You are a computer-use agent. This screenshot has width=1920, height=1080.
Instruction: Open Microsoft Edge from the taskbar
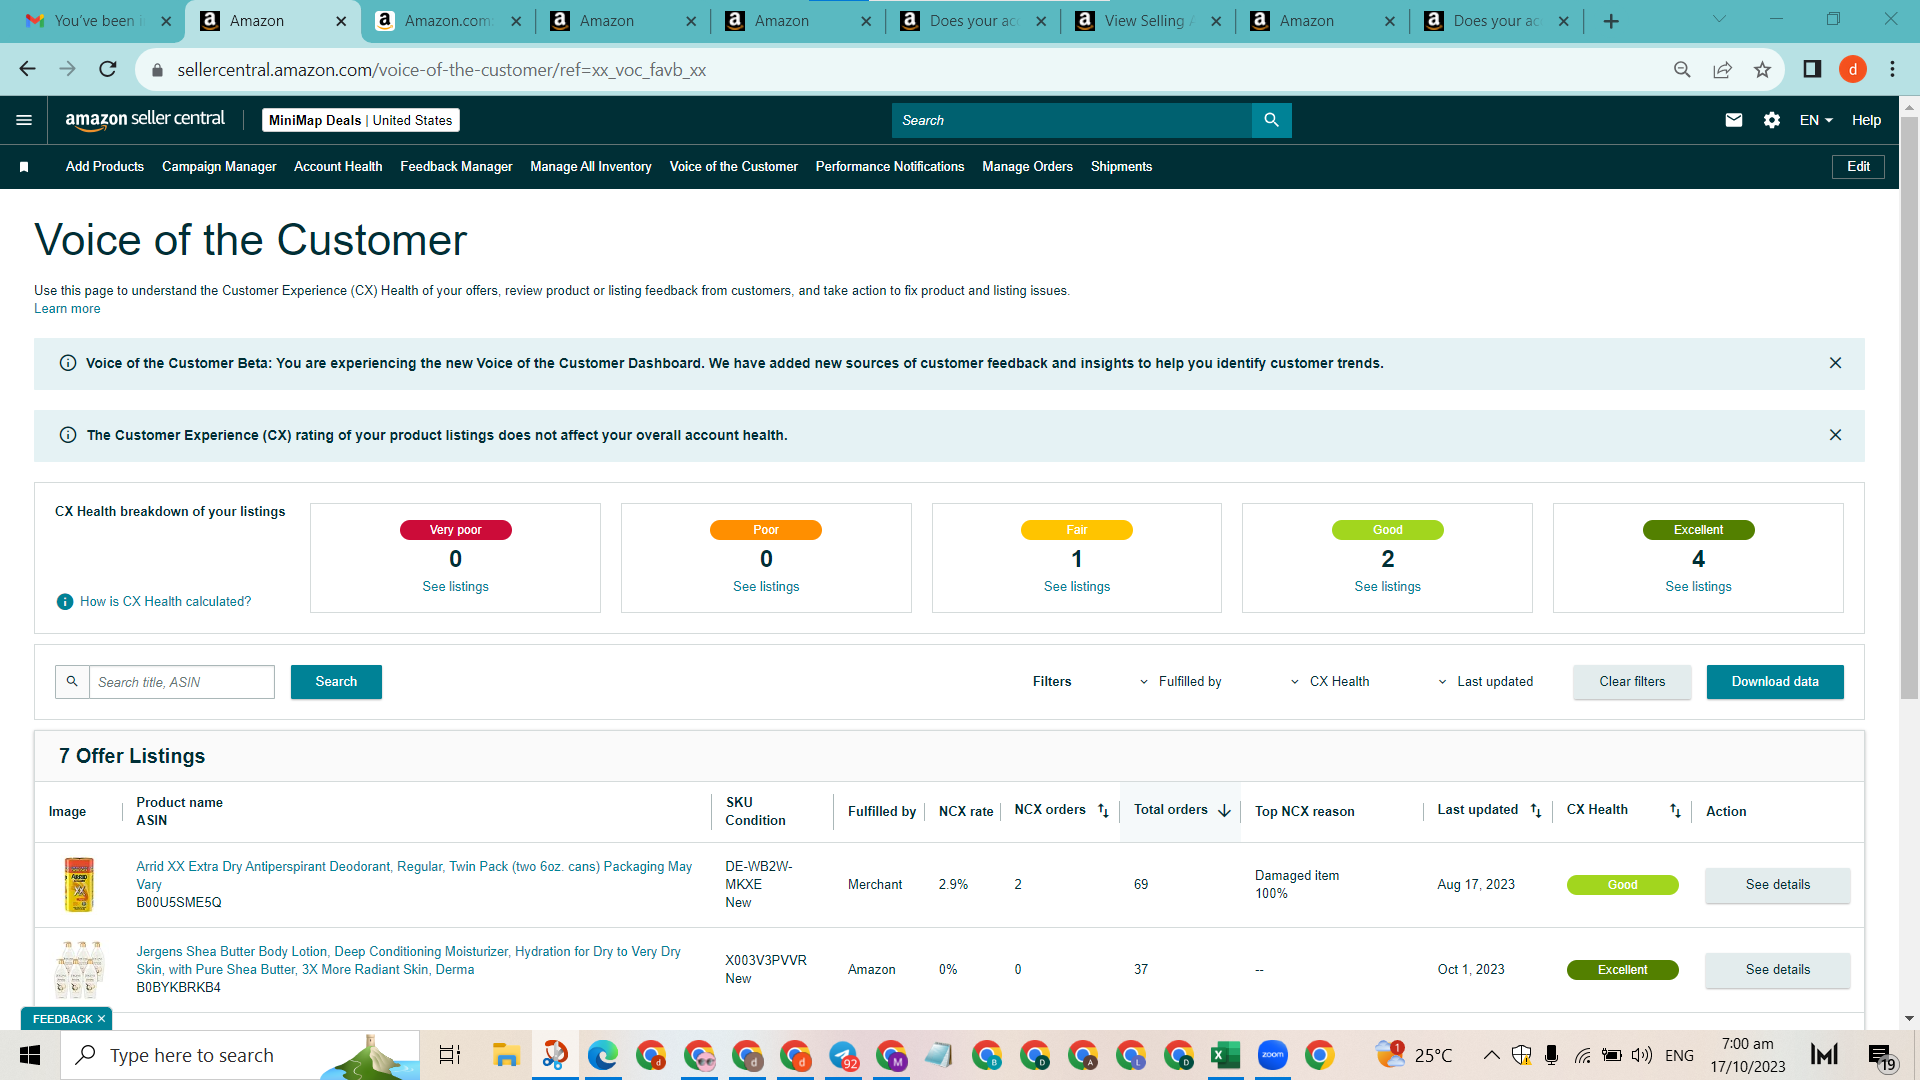click(602, 1055)
